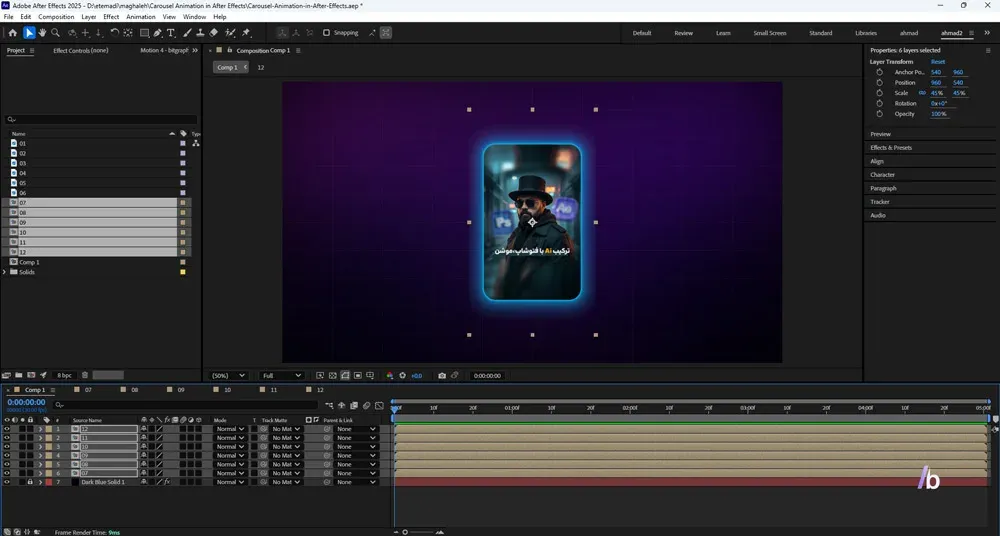
Task: Select the Pan Behind anchor point tool
Action: click(128, 33)
